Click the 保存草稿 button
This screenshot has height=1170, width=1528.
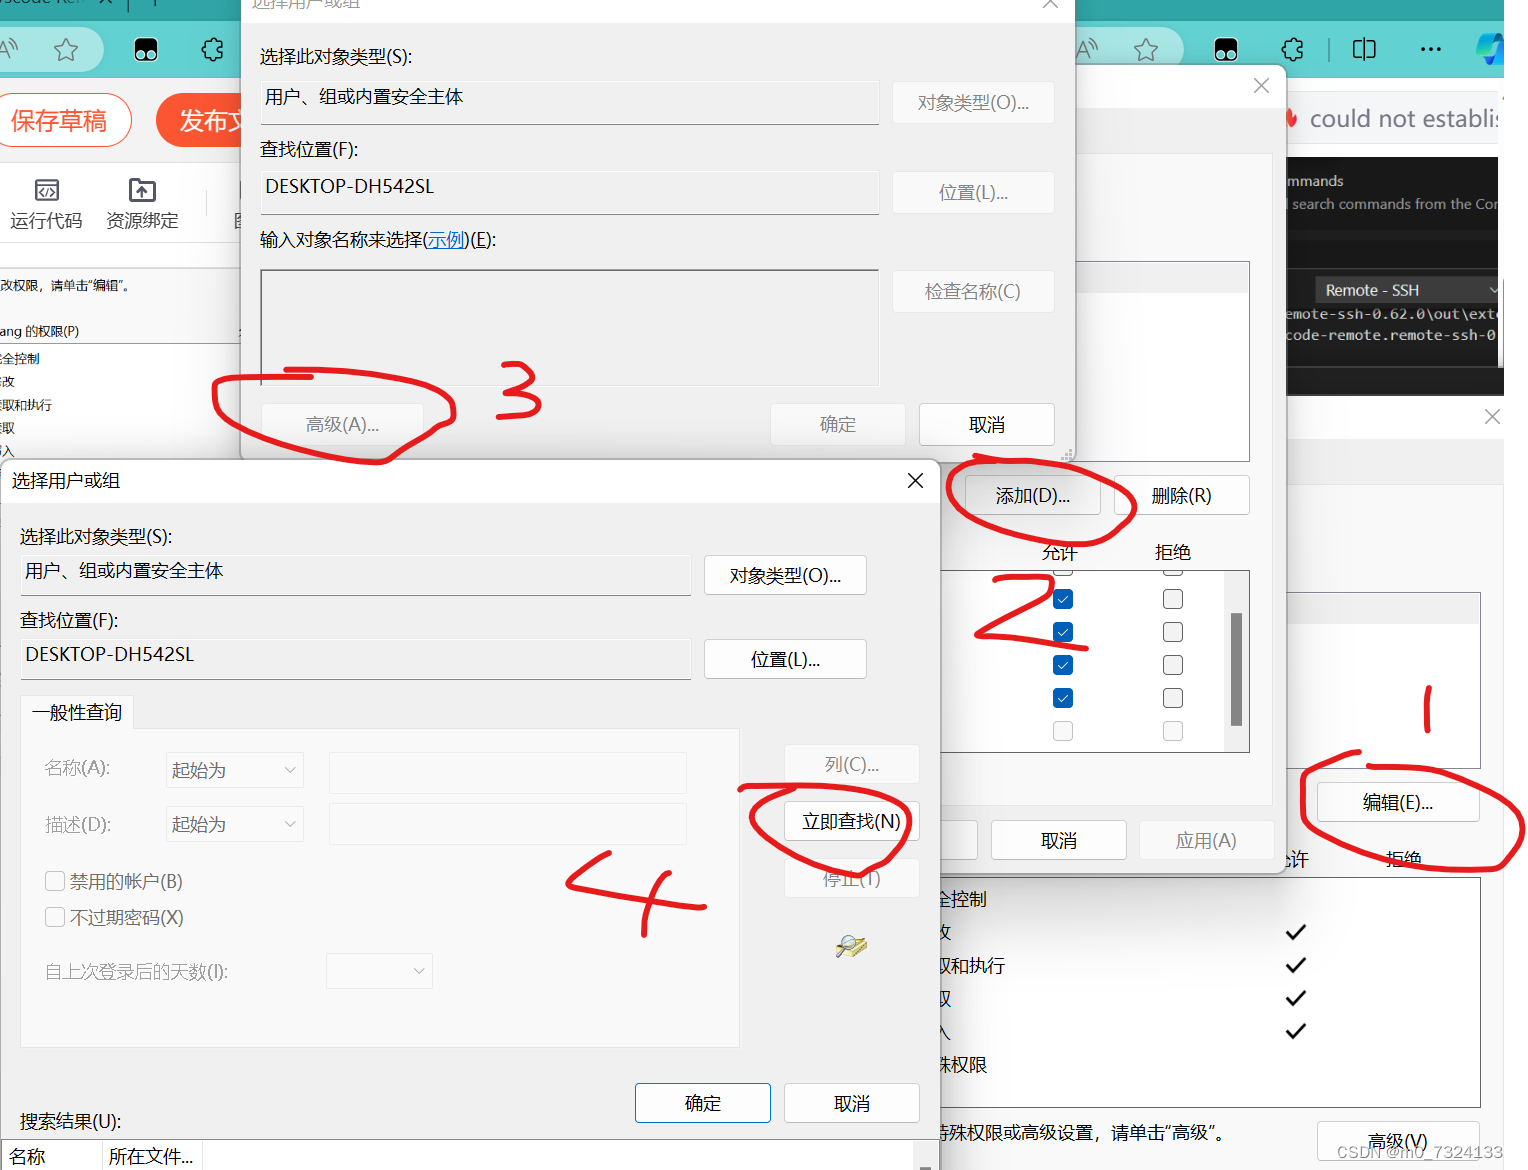pos(59,121)
